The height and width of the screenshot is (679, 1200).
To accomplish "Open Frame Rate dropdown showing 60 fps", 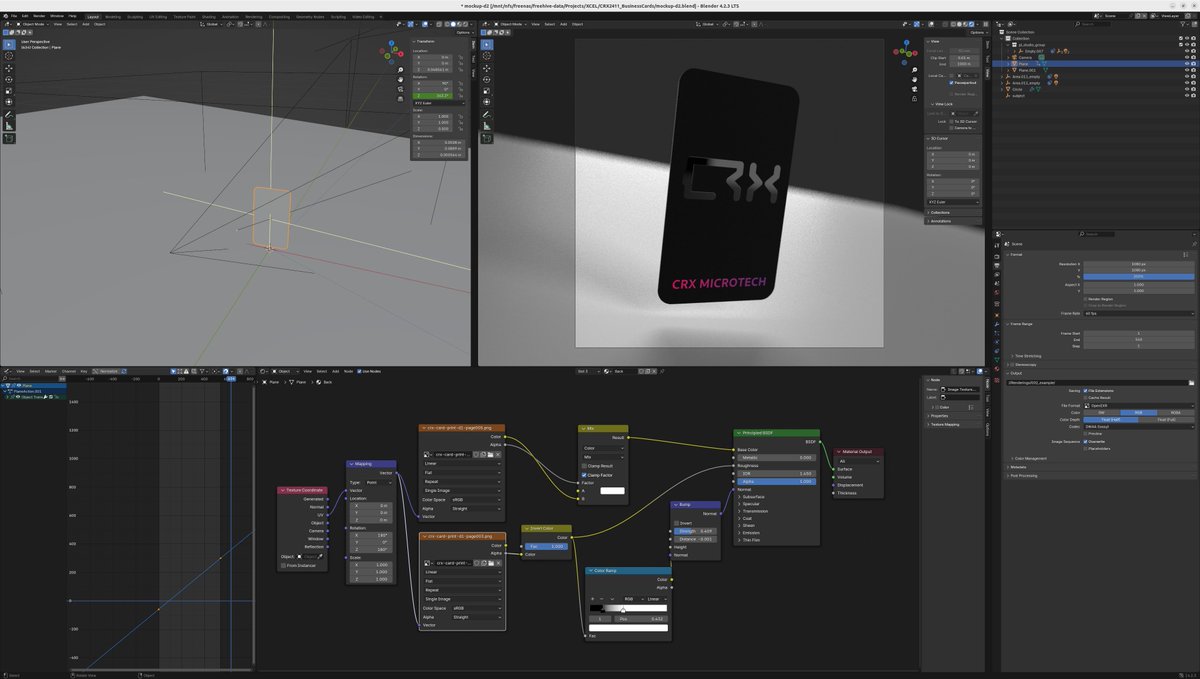I will point(1138,313).
